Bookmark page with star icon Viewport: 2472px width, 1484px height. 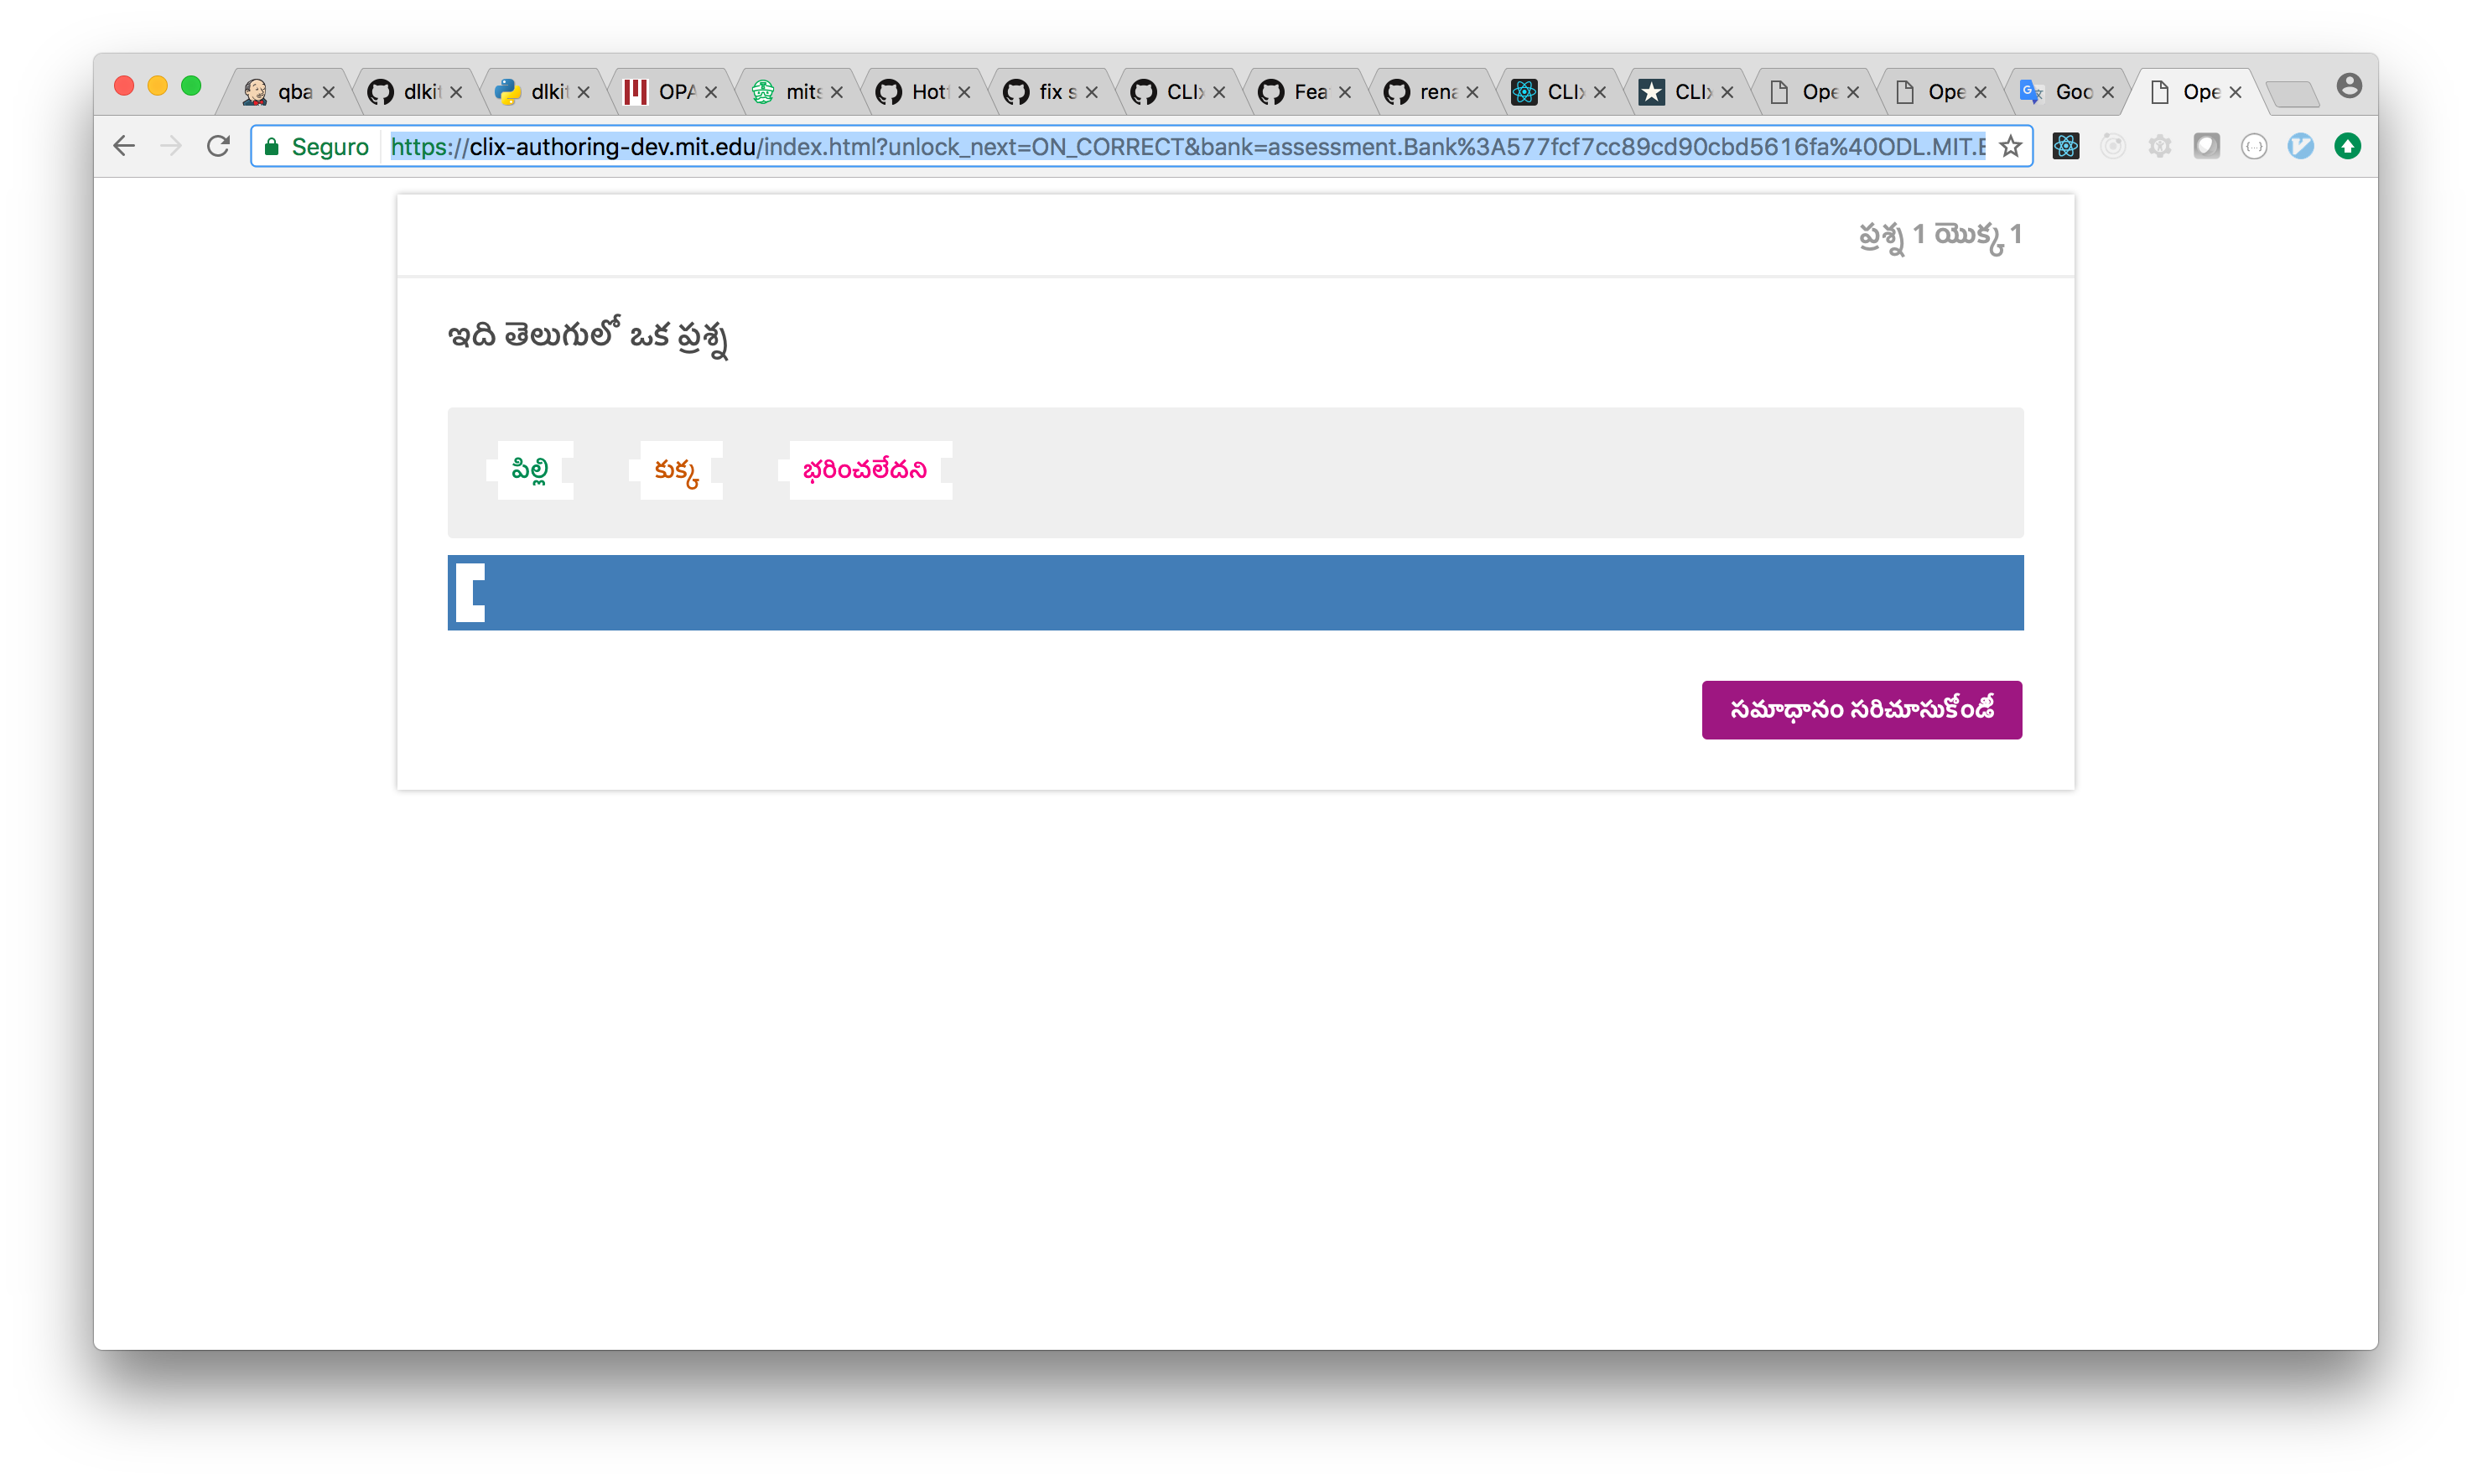pos(2010,147)
